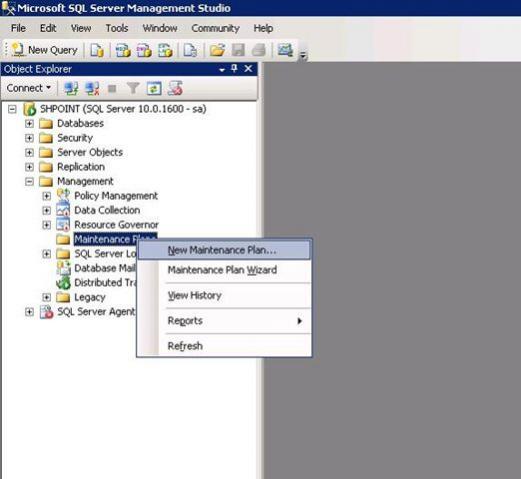This screenshot has width=521, height=479.
Task: Open the Tools menu
Action: [x=117, y=28]
